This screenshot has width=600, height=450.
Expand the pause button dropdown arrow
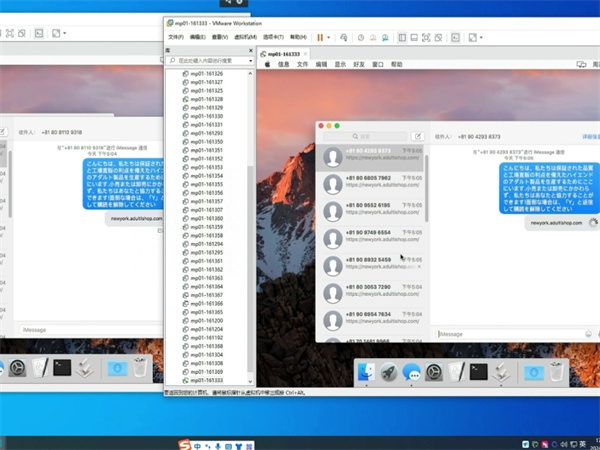pyautogui.click(x=330, y=37)
